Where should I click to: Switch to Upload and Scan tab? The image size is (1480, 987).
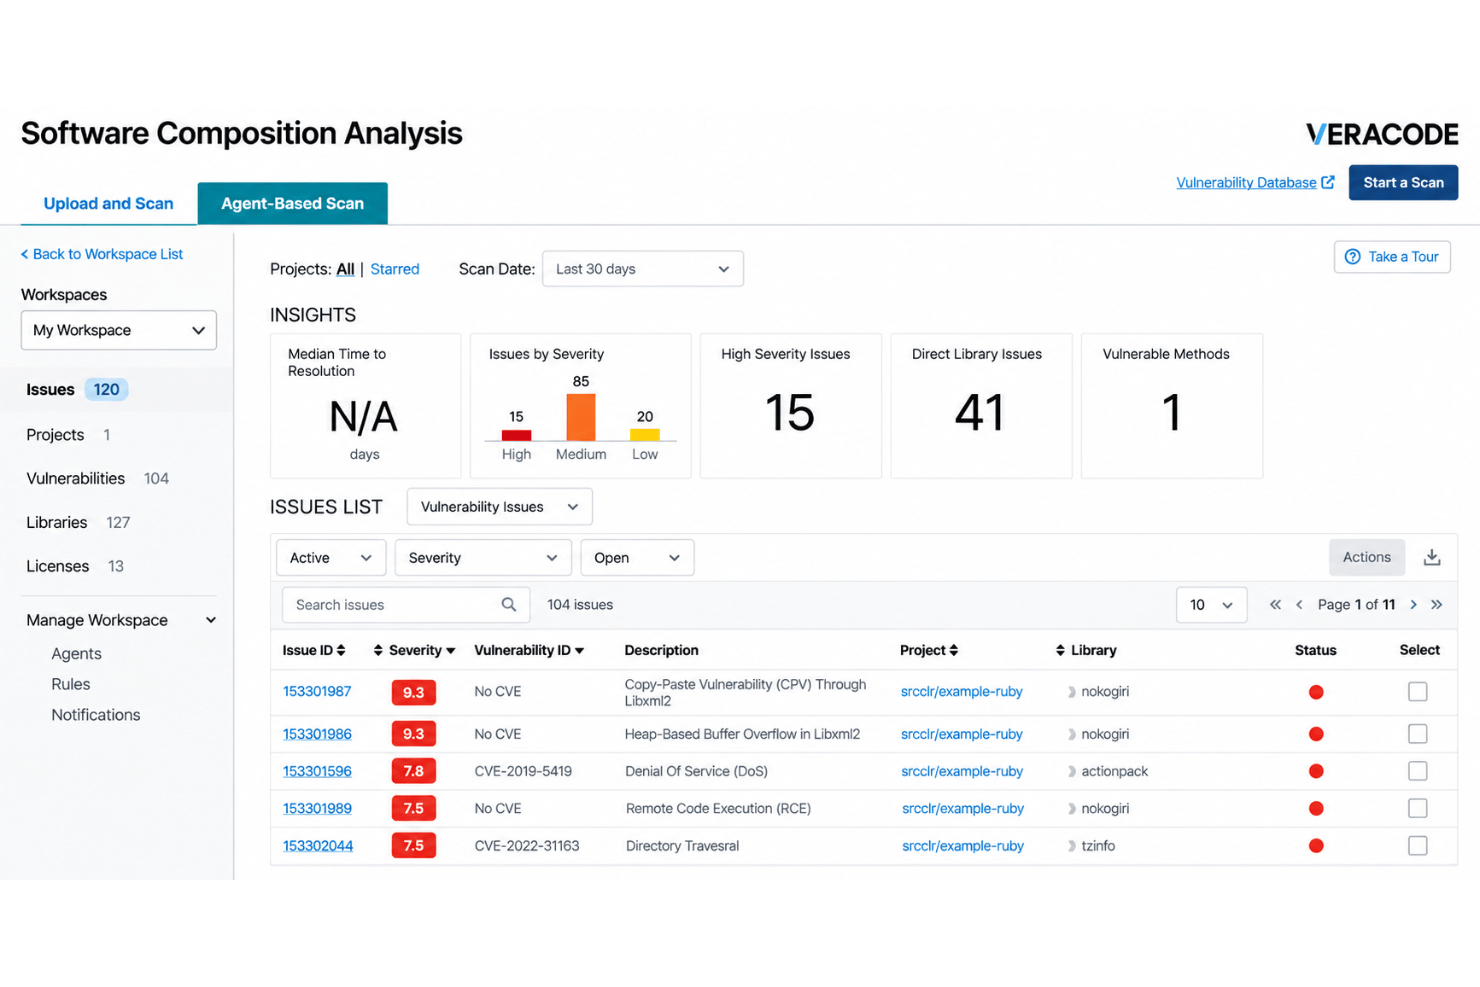[108, 204]
